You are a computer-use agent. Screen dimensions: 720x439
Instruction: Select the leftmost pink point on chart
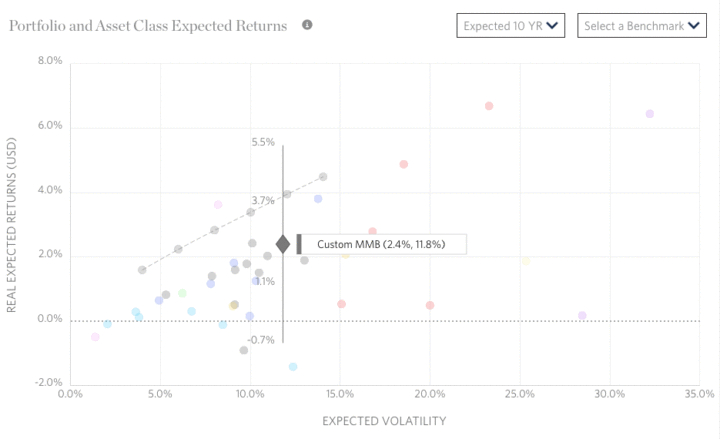(95, 337)
